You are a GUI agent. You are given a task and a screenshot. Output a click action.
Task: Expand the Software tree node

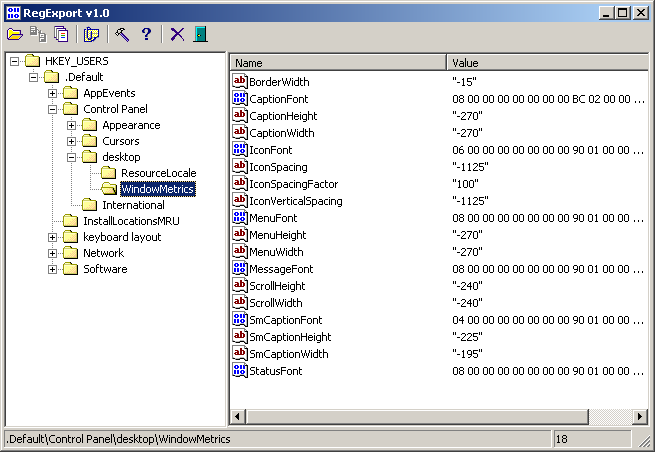pos(52,269)
